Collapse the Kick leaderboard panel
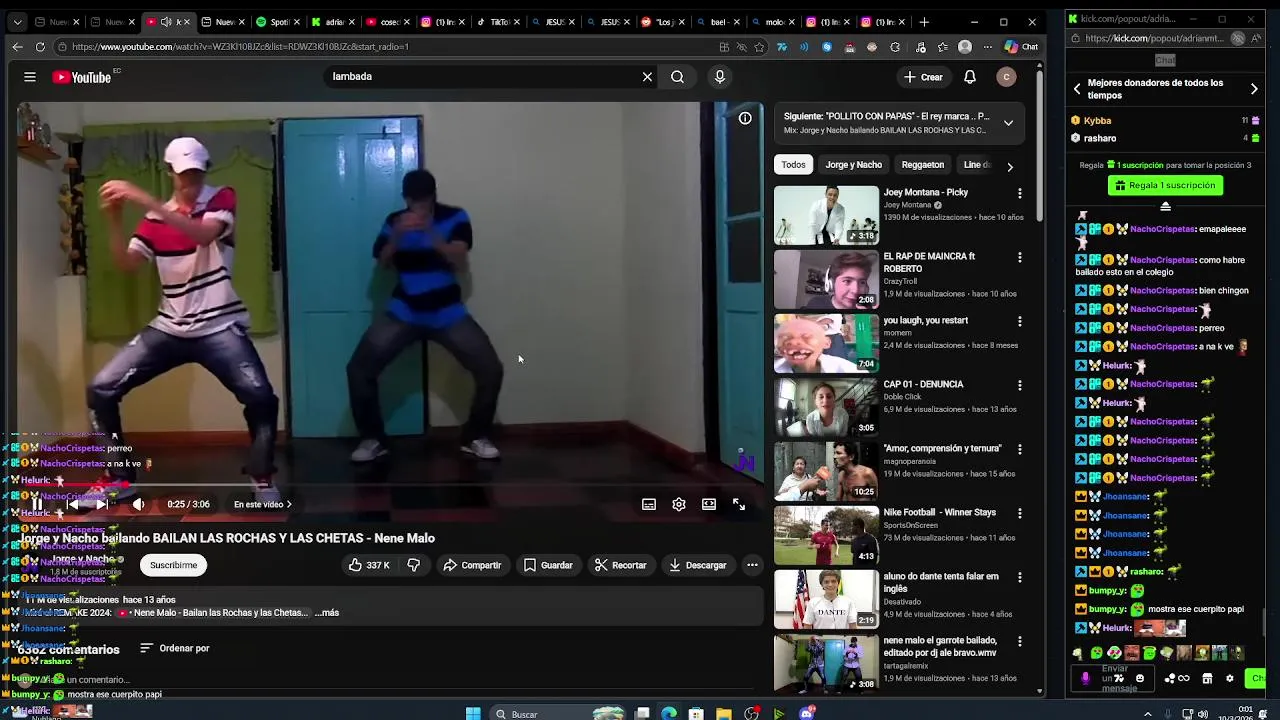Screen dimensions: 1280x720 point(1165,206)
